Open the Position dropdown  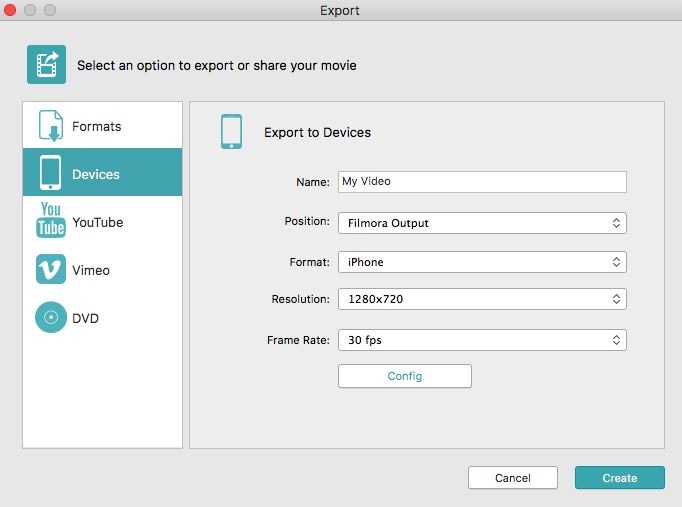[x=482, y=222]
